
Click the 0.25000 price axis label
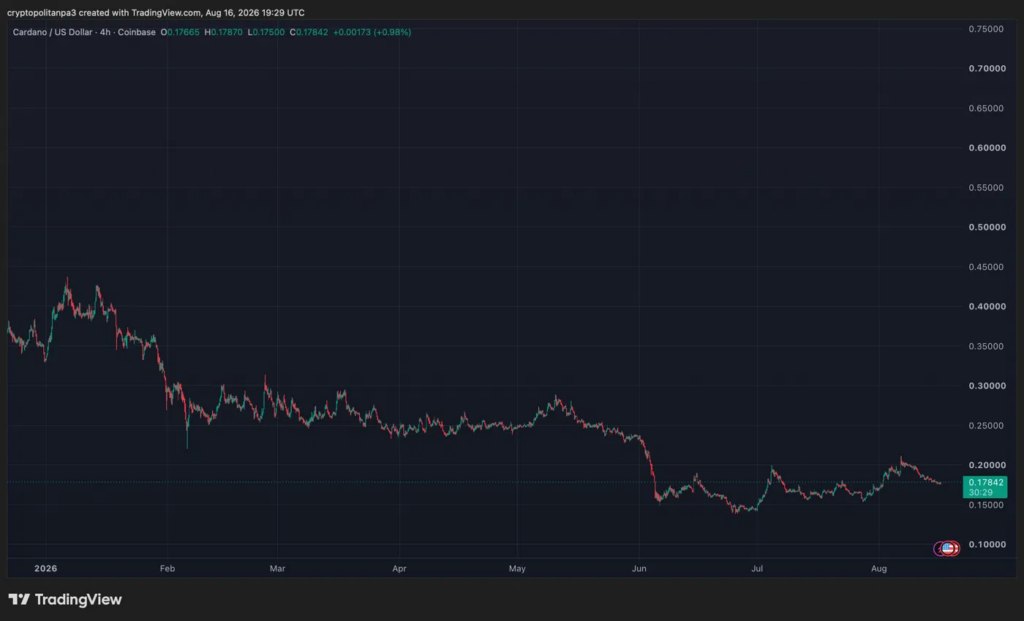[986, 425]
